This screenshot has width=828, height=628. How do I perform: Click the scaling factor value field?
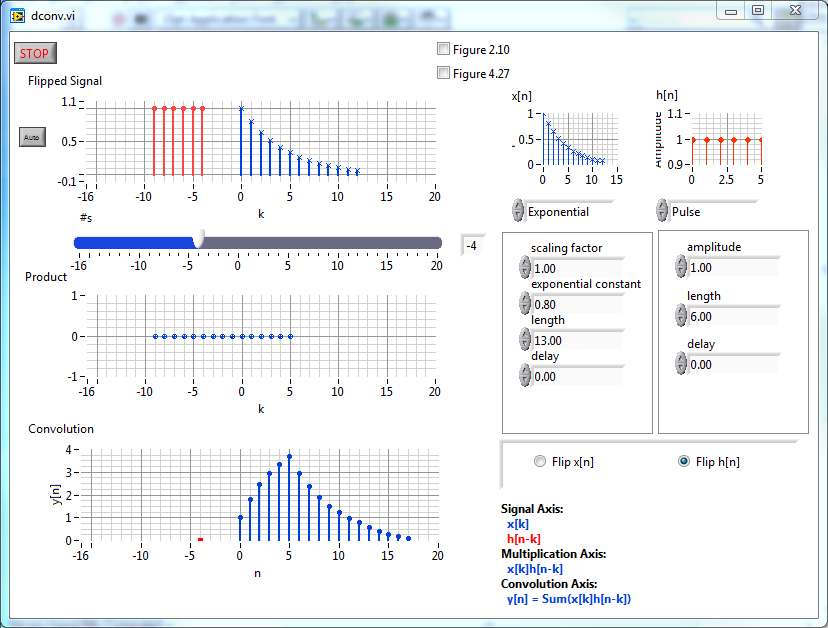coord(575,268)
